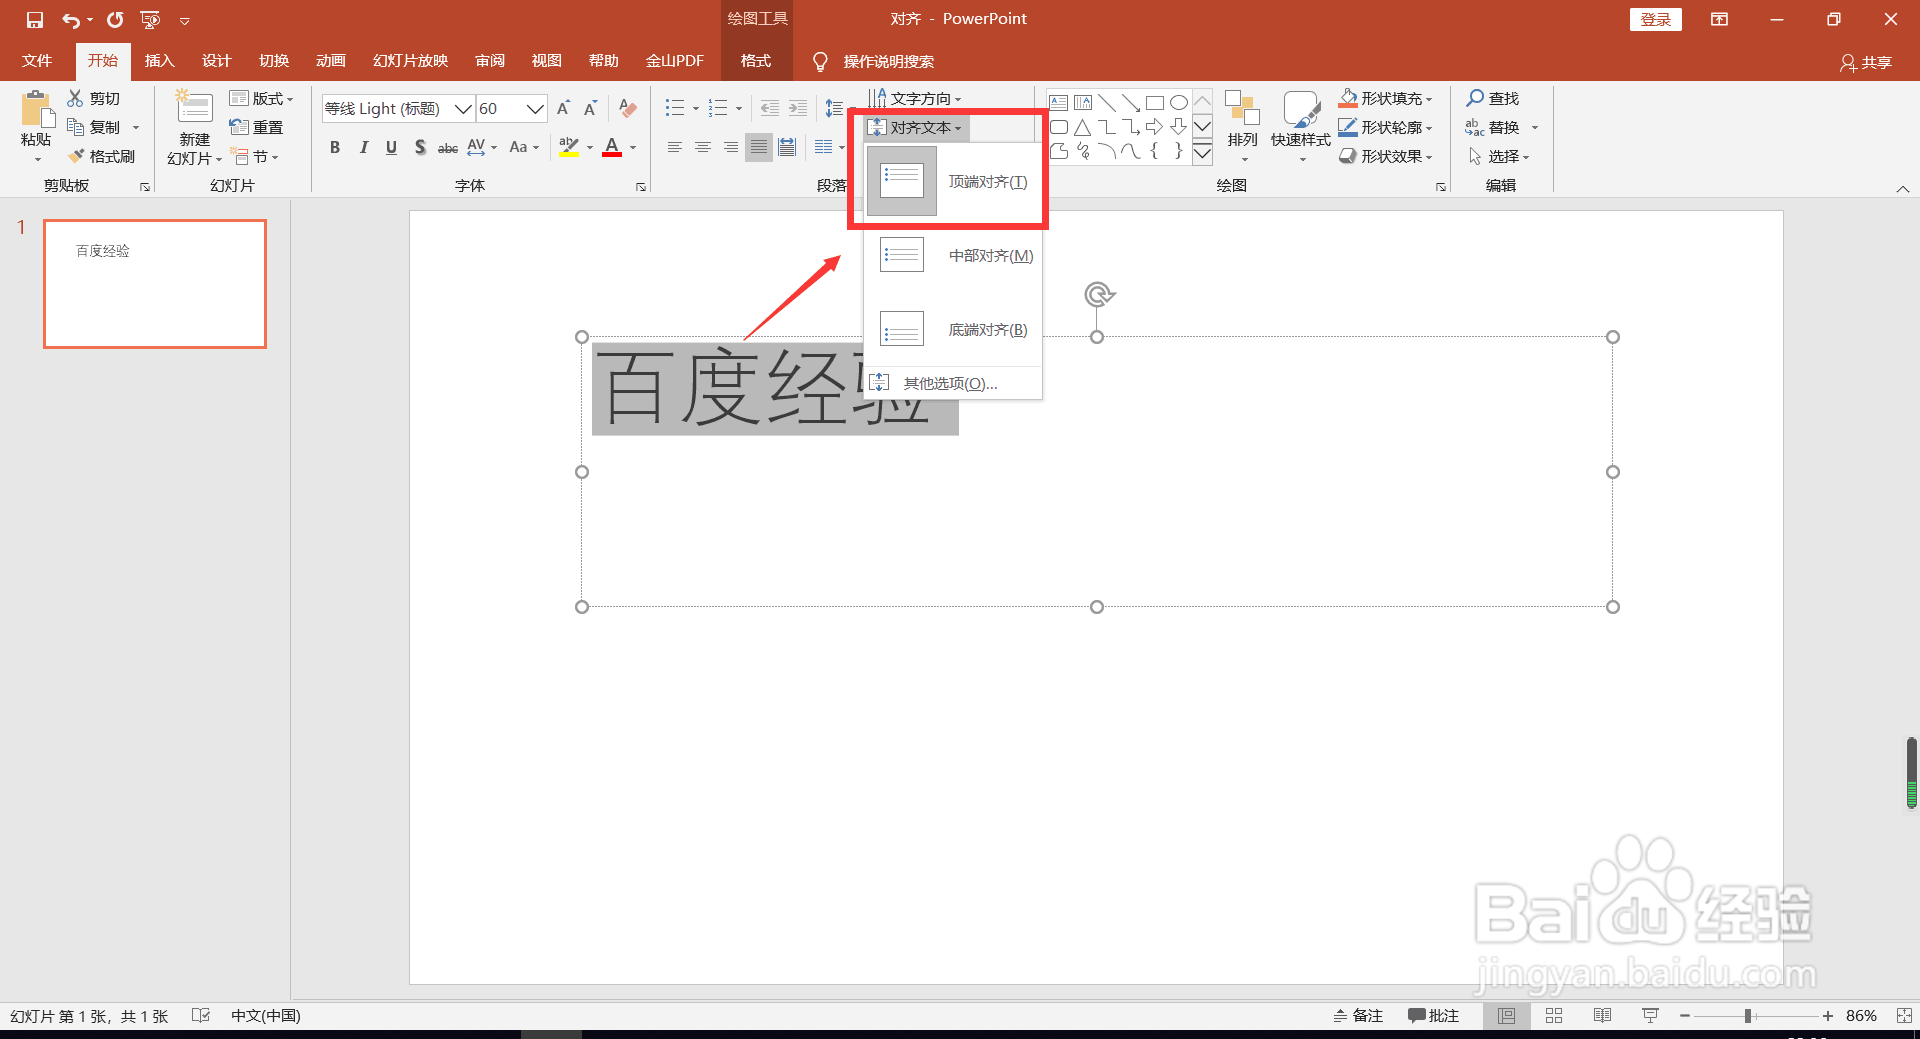
Task: Open the Section (节) dropdown
Action: (254, 156)
